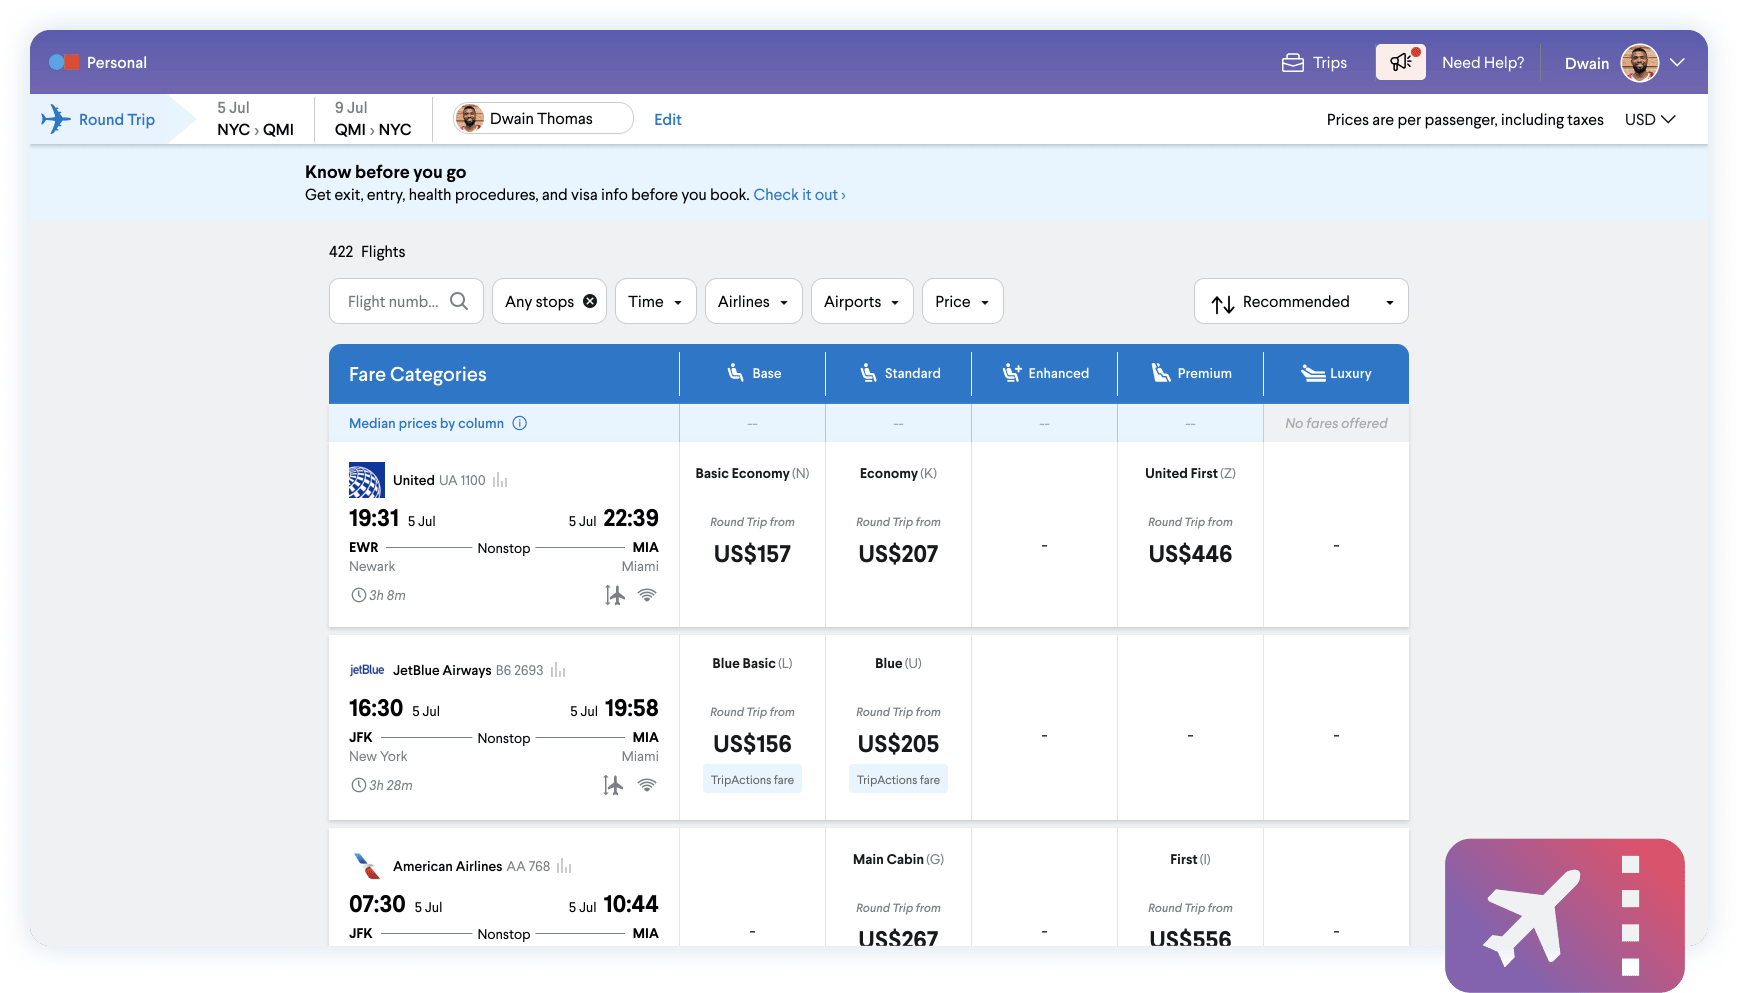Screen dimensions: 1738x993
Task: Click the Enhanced fare seat icon
Action: point(1011,372)
